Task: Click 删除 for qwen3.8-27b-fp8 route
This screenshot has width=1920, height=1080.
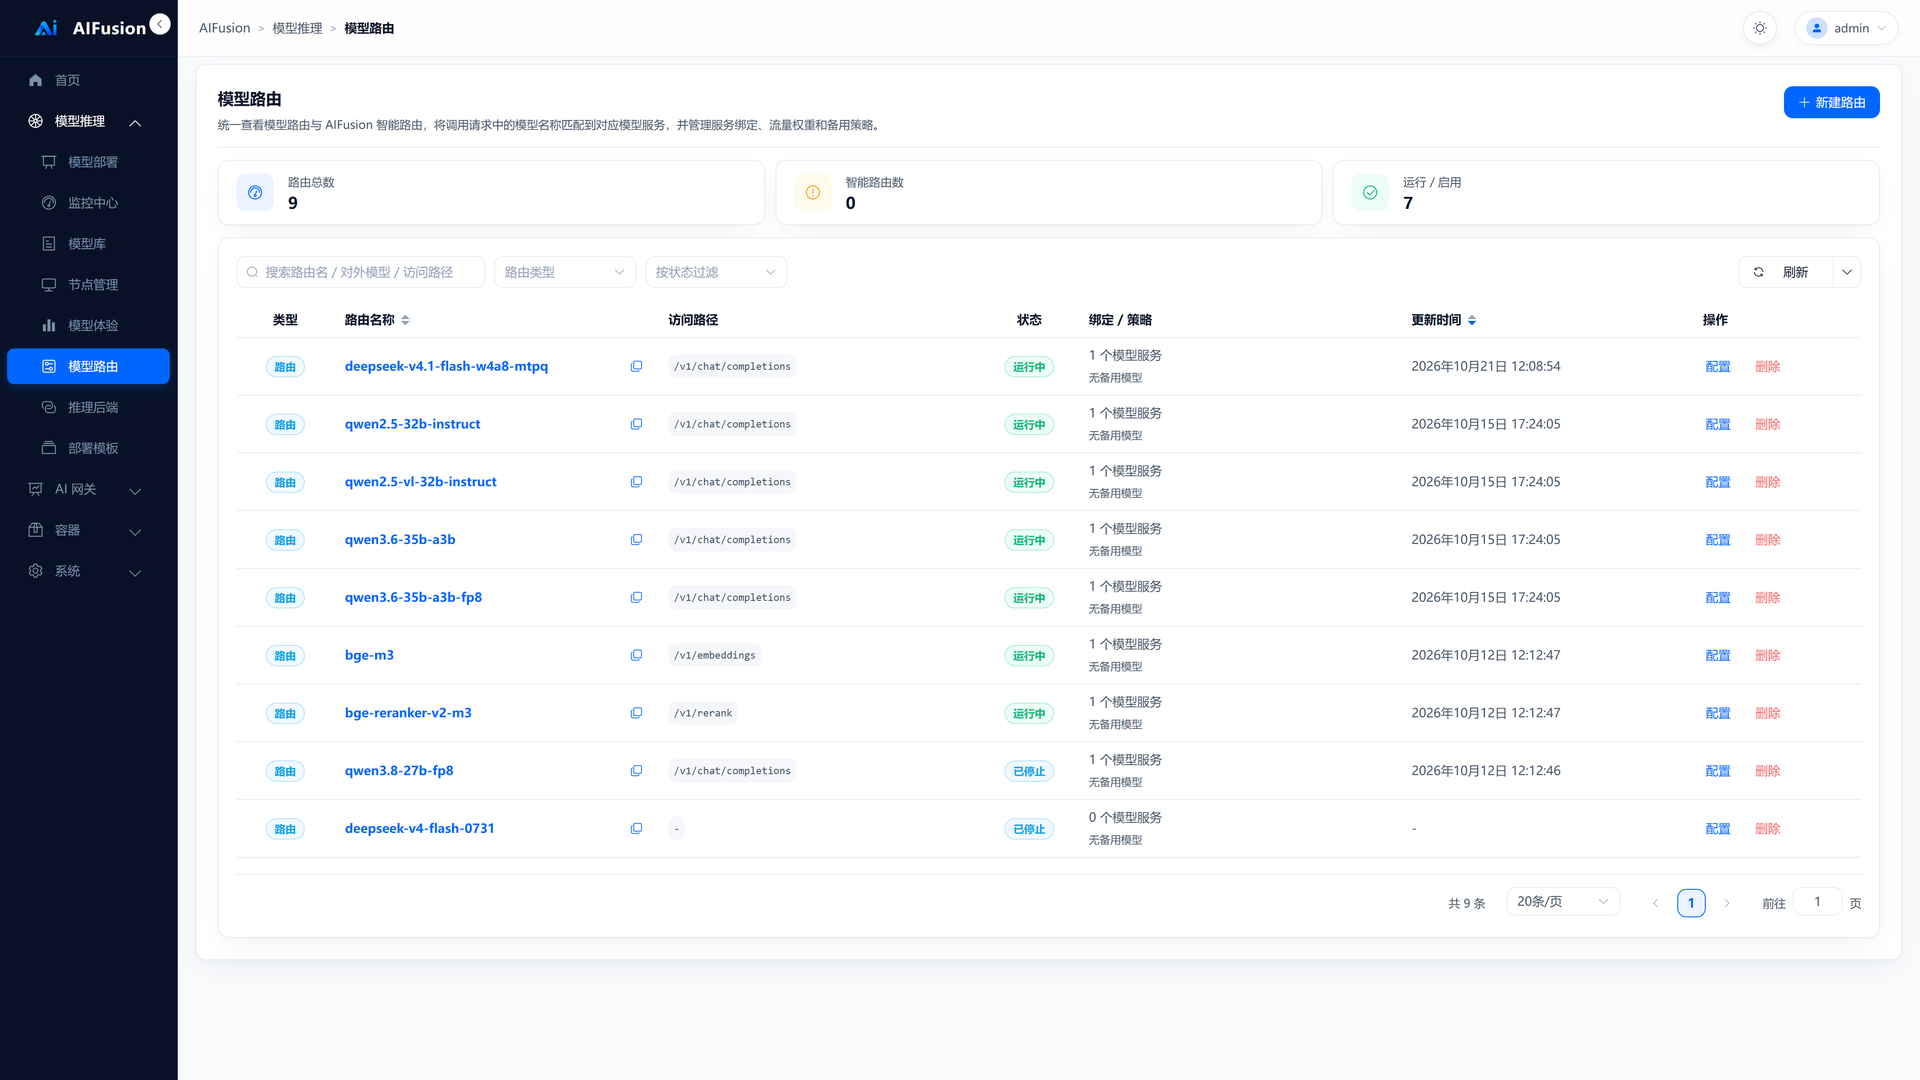Action: coord(1767,771)
